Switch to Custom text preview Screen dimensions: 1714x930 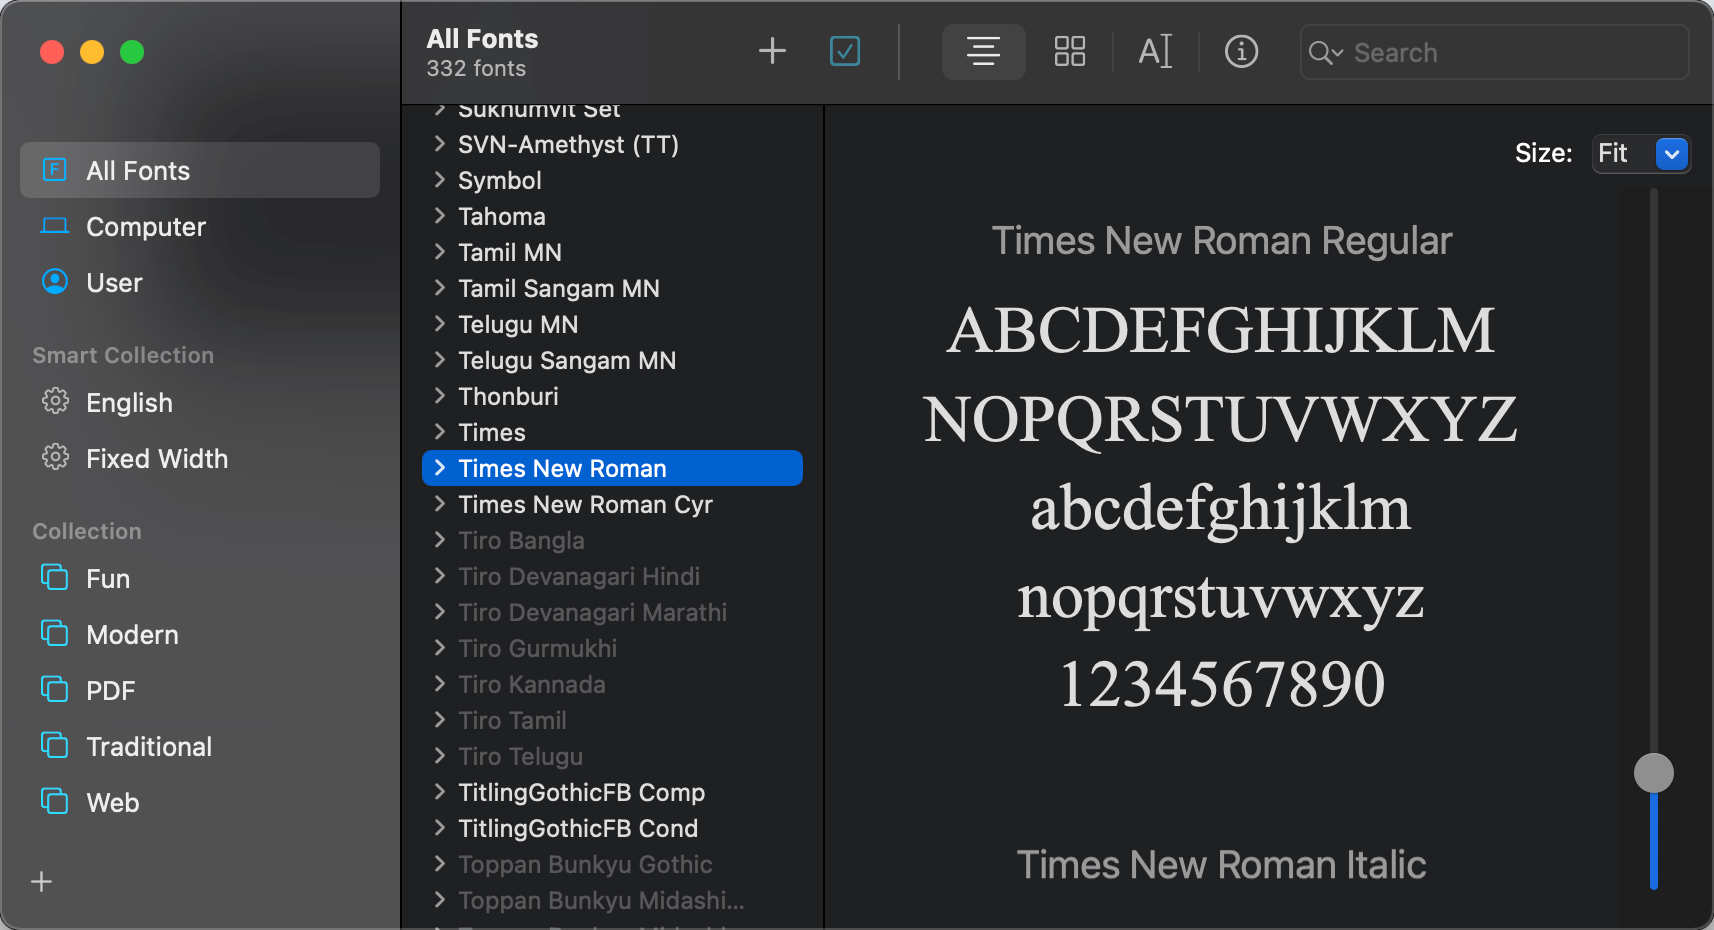coord(1155,51)
